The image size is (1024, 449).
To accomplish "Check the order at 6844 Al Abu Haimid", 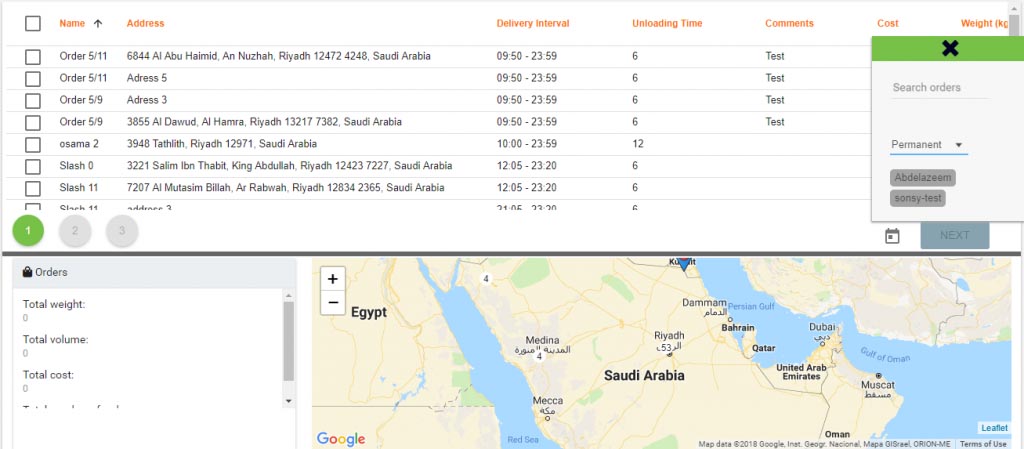I will point(33,57).
